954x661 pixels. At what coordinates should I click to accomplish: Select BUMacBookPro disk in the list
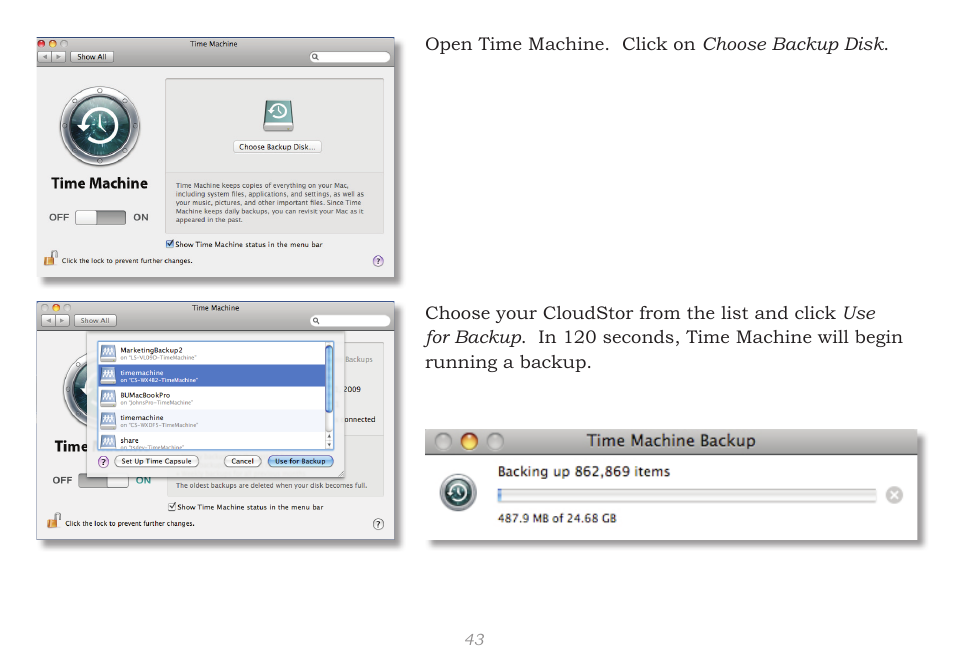(212, 398)
